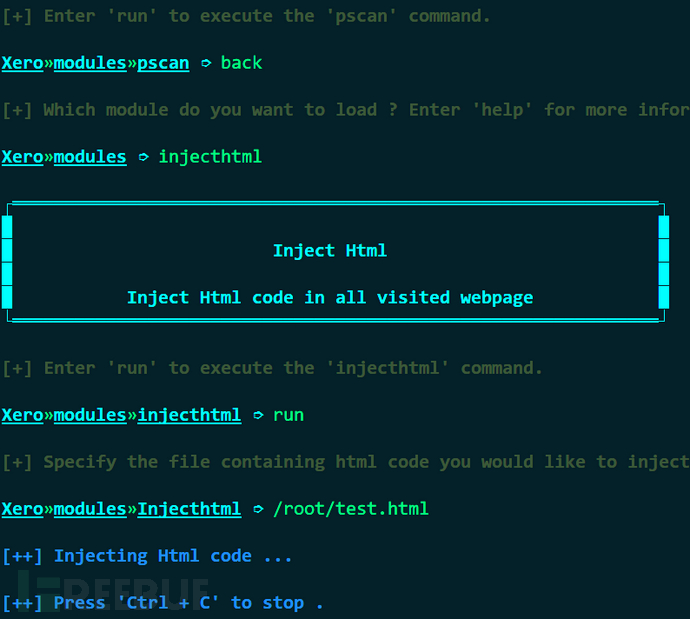Click the '/root/test.html' file path text
Image resolution: width=690 pixels, height=619 pixels.
pyautogui.click(x=351, y=509)
